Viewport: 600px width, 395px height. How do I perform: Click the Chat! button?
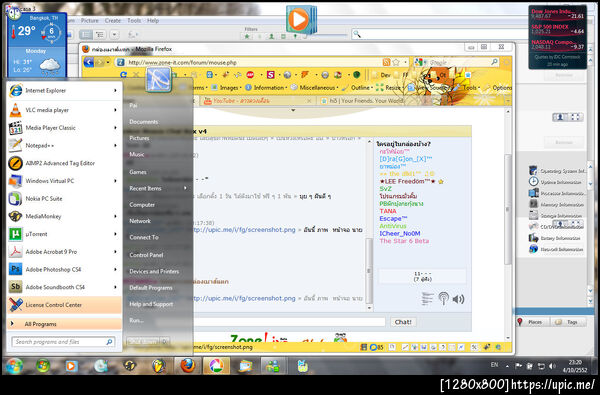(403, 322)
